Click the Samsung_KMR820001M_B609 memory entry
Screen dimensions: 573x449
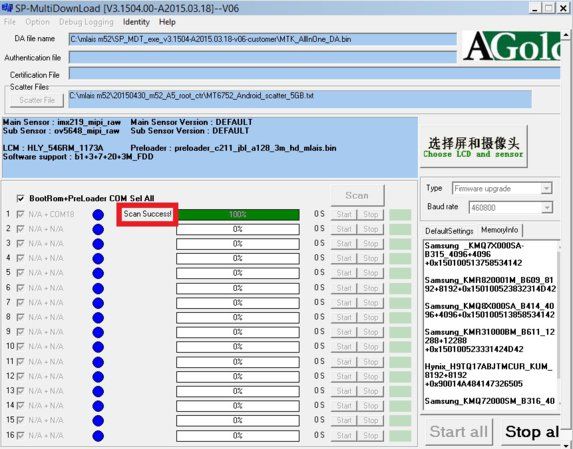coord(490,284)
